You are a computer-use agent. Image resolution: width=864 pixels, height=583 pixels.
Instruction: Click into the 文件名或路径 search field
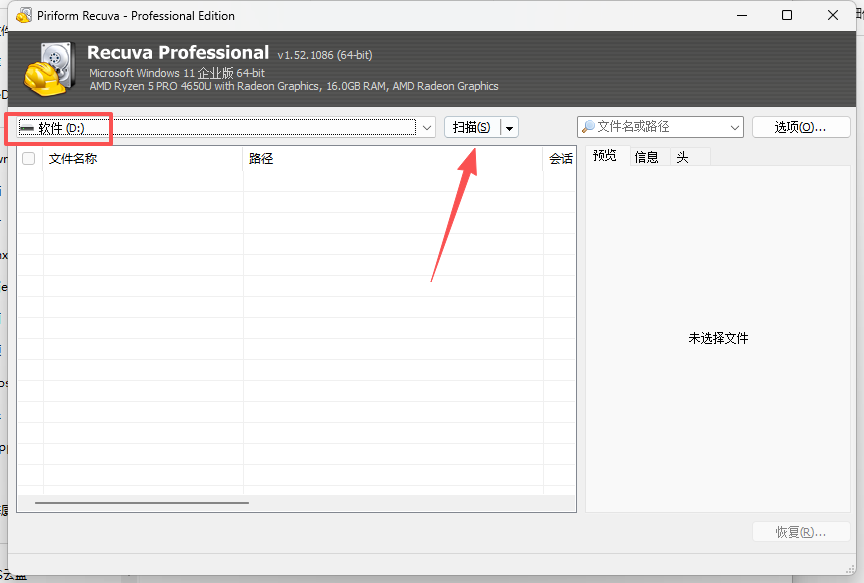(x=661, y=127)
